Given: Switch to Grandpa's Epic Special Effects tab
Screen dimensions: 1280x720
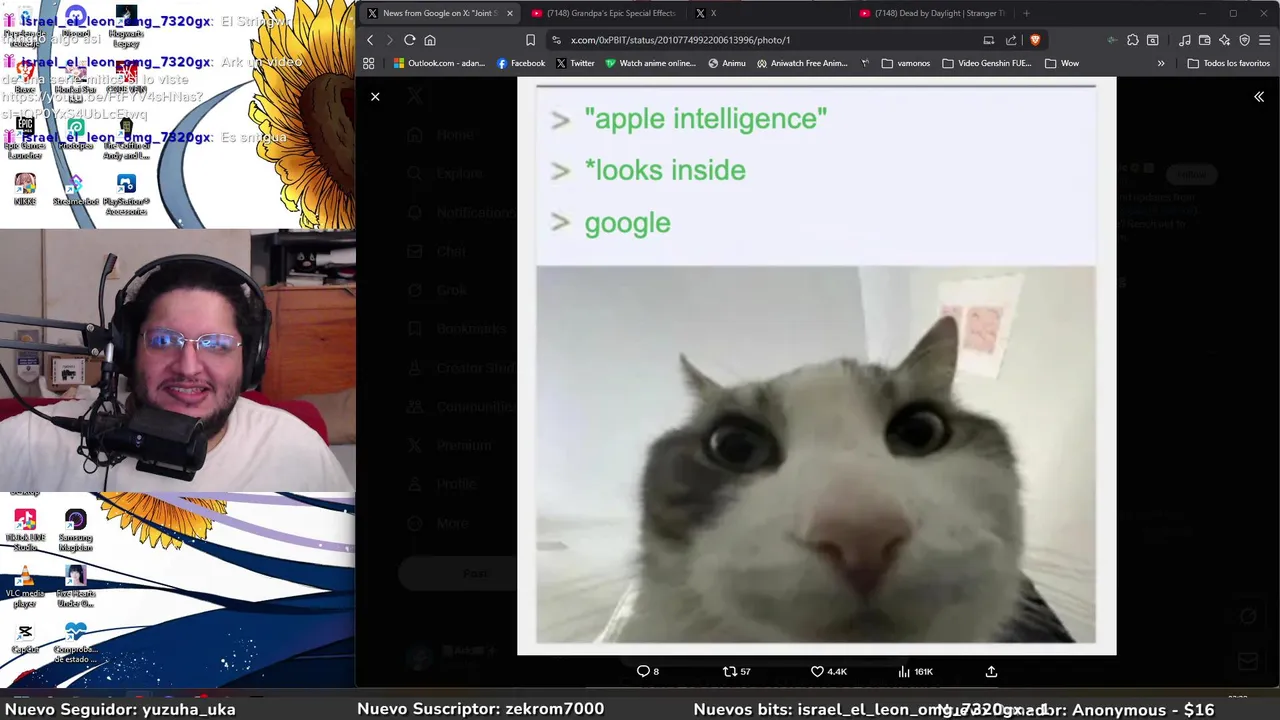Looking at the screenshot, I should point(605,13).
